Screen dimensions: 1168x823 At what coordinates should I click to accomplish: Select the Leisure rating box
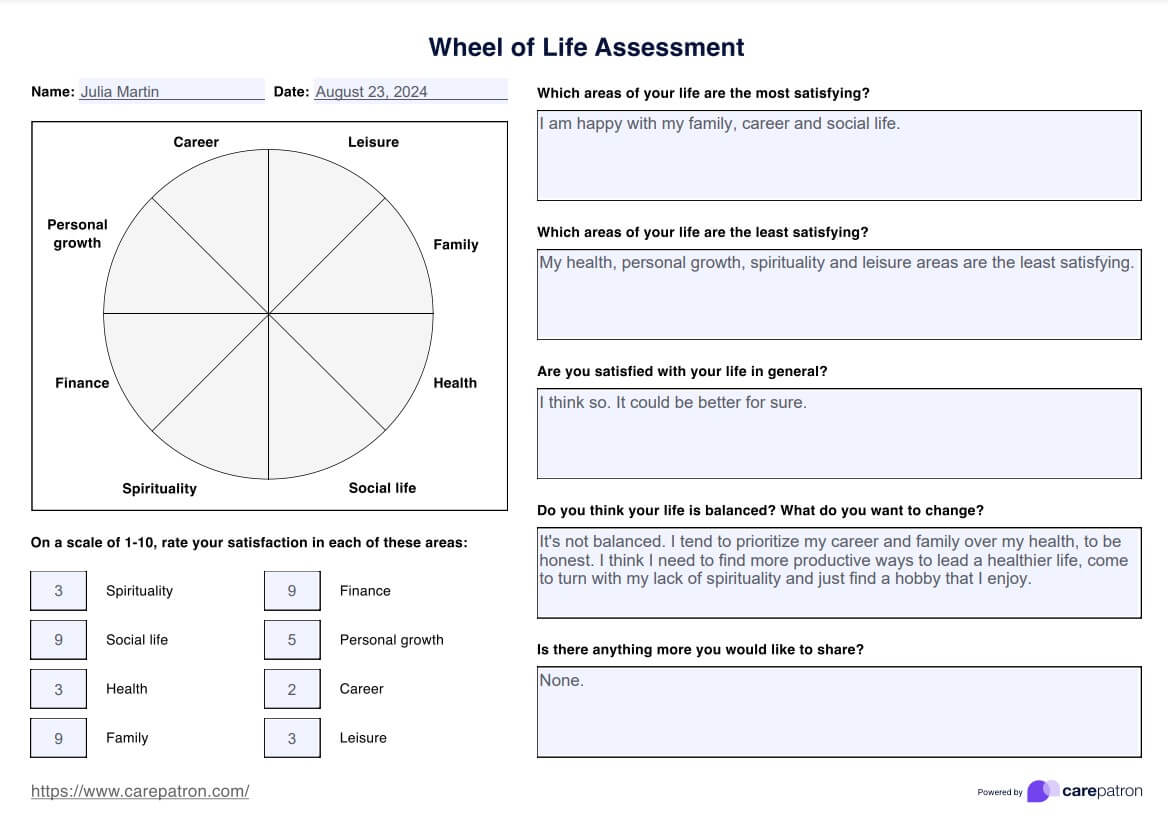tap(292, 738)
